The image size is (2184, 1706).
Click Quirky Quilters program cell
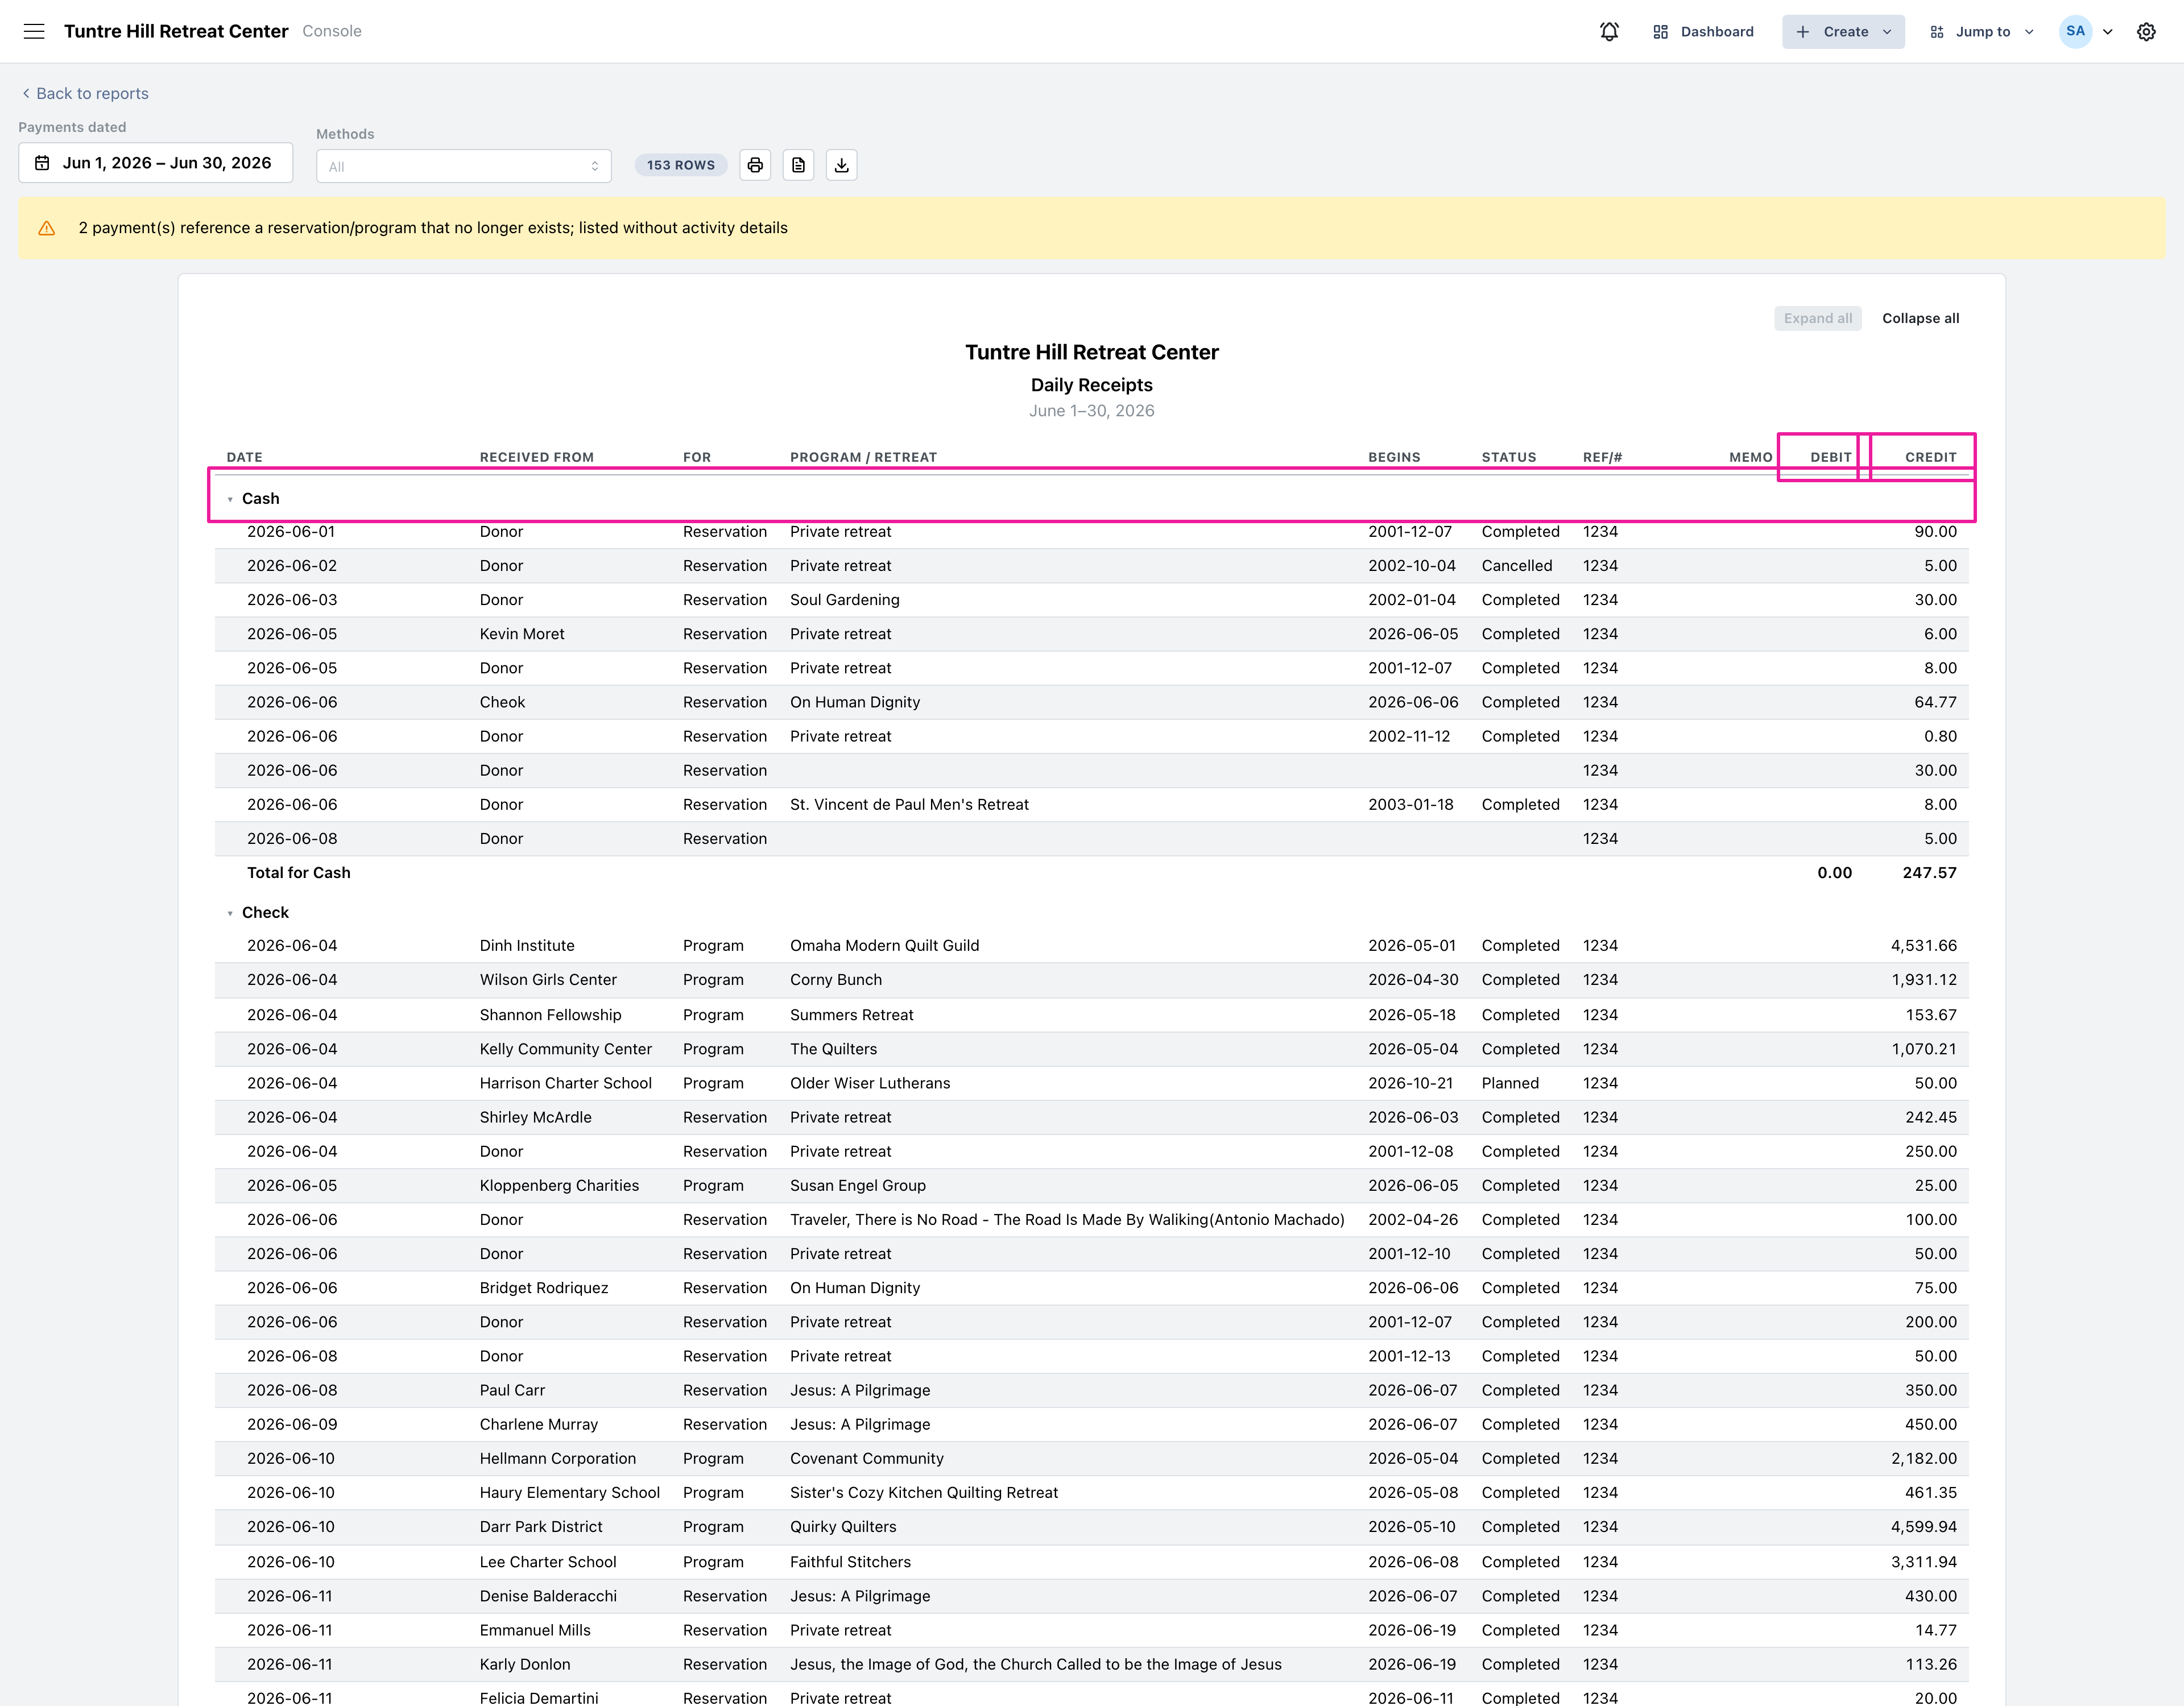point(843,1527)
